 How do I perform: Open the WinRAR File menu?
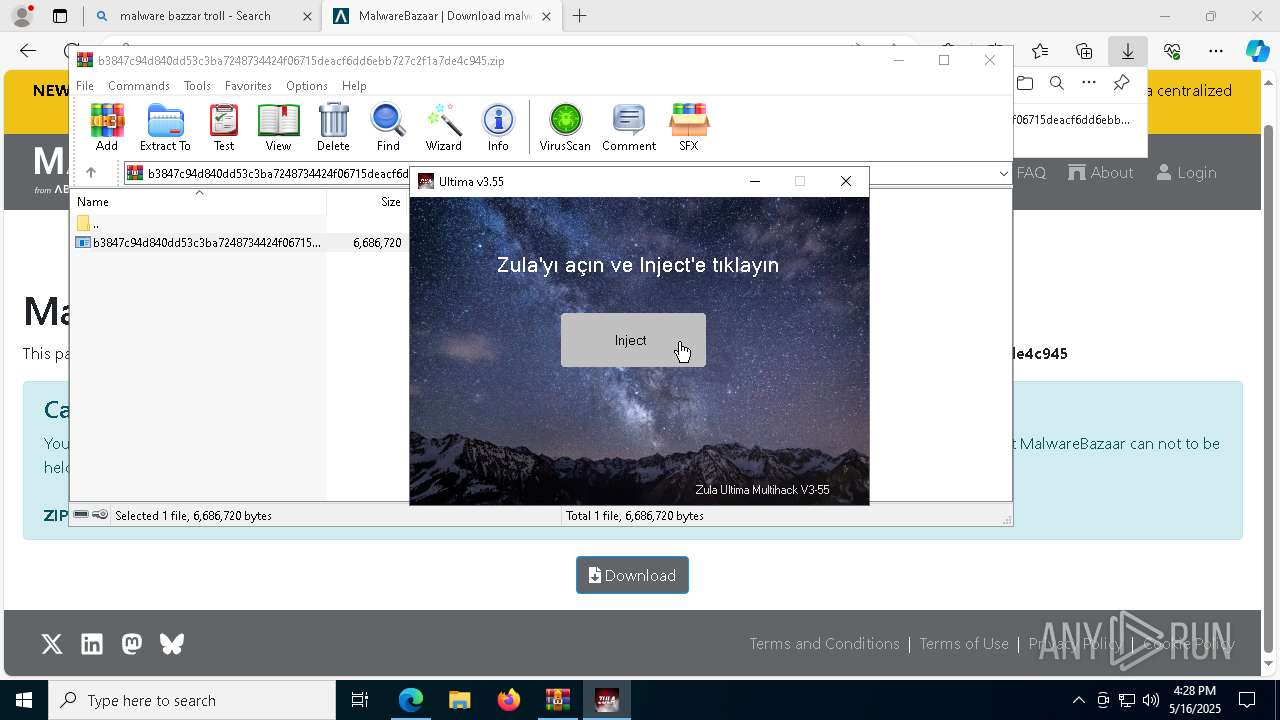click(85, 86)
